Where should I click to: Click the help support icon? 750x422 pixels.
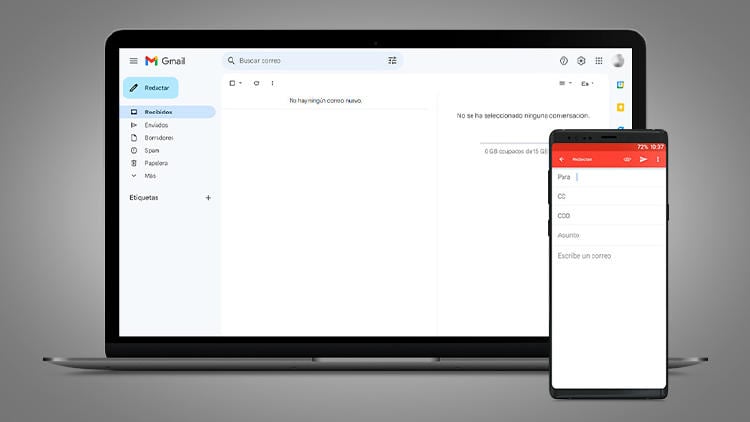coord(564,61)
